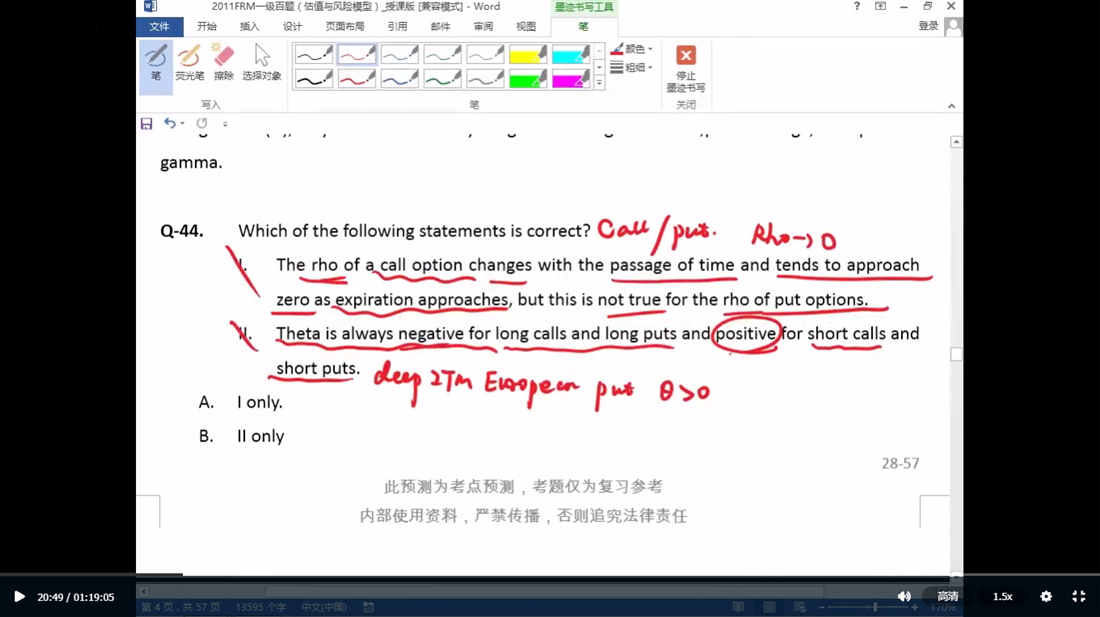Image resolution: width=1100 pixels, height=617 pixels.
Task: Switch to the 审阅 review tab
Action: pyautogui.click(x=483, y=27)
